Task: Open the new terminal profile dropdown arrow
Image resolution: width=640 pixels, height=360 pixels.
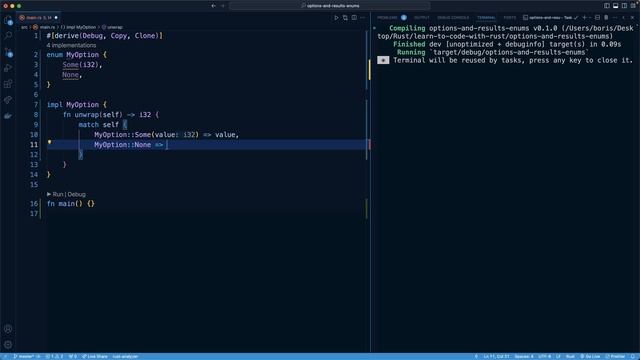Action: tap(590, 18)
